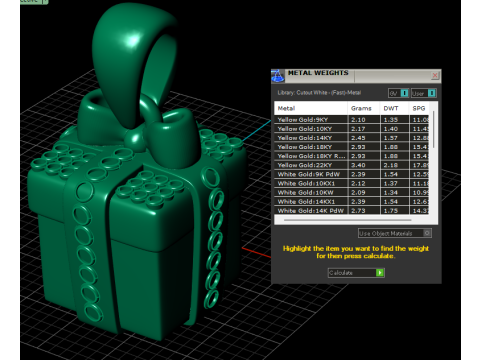This screenshot has width=480, height=360.
Task: Select the Yellow Gold:10KY row
Action: click(x=352, y=129)
